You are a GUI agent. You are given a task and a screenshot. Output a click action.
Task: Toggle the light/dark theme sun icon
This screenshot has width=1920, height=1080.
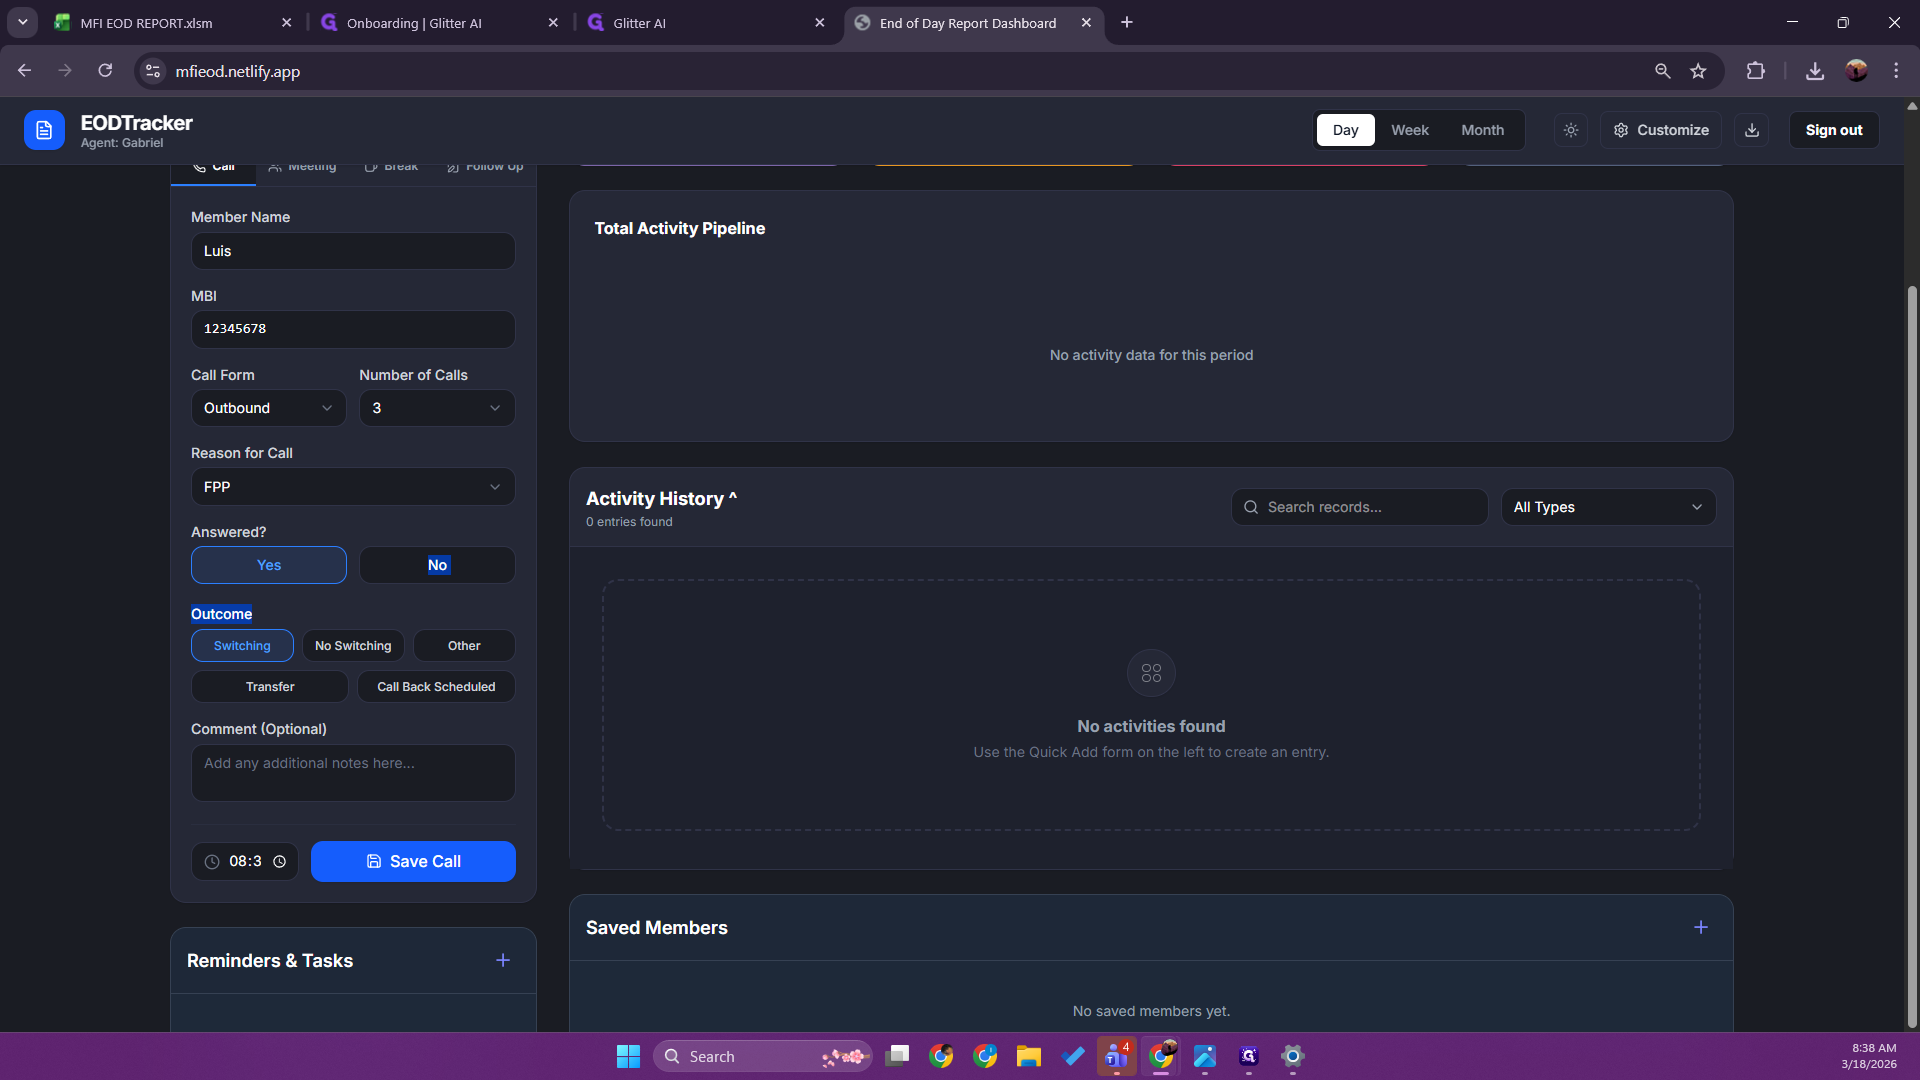[x=1571, y=130]
